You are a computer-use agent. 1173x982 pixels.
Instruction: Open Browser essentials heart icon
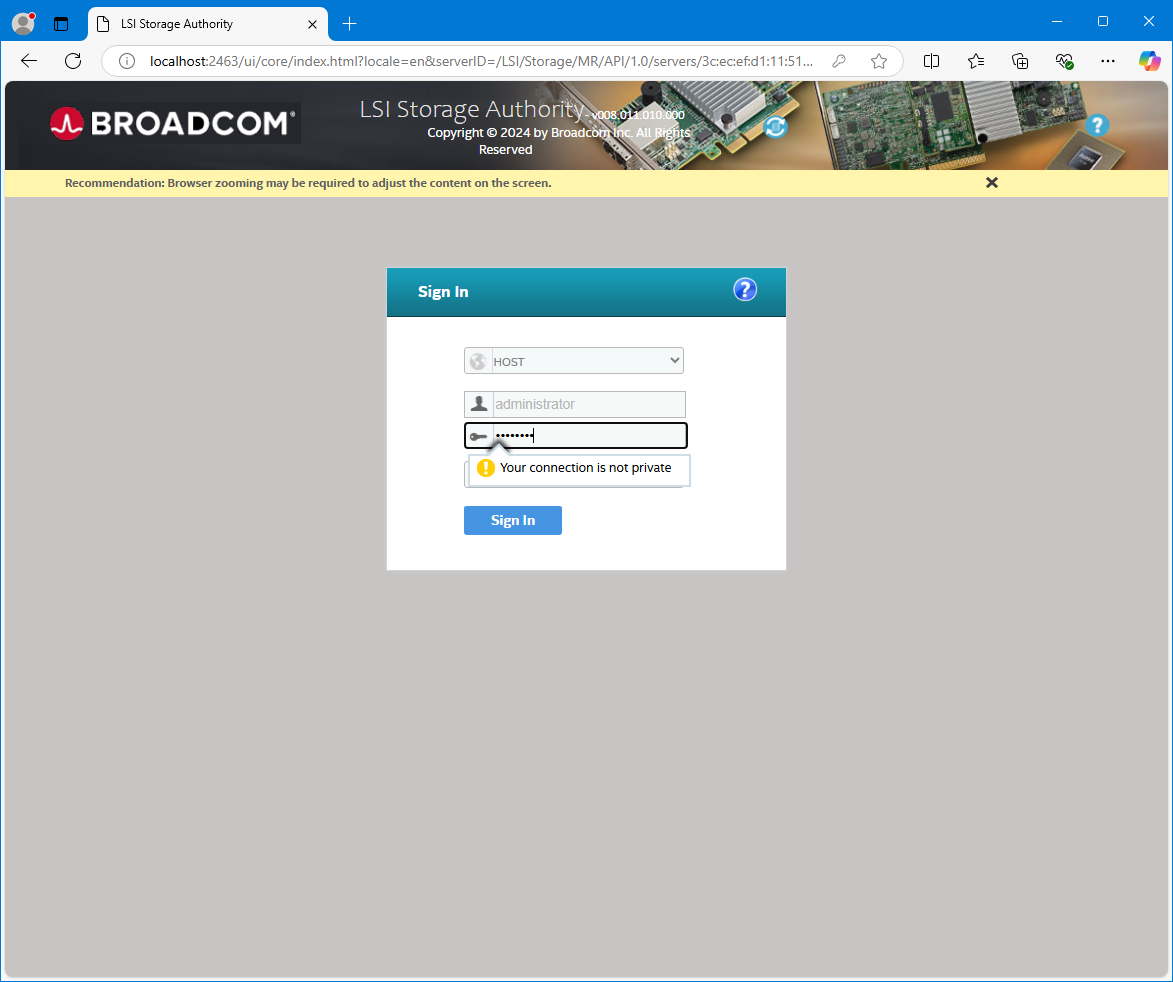click(1064, 61)
